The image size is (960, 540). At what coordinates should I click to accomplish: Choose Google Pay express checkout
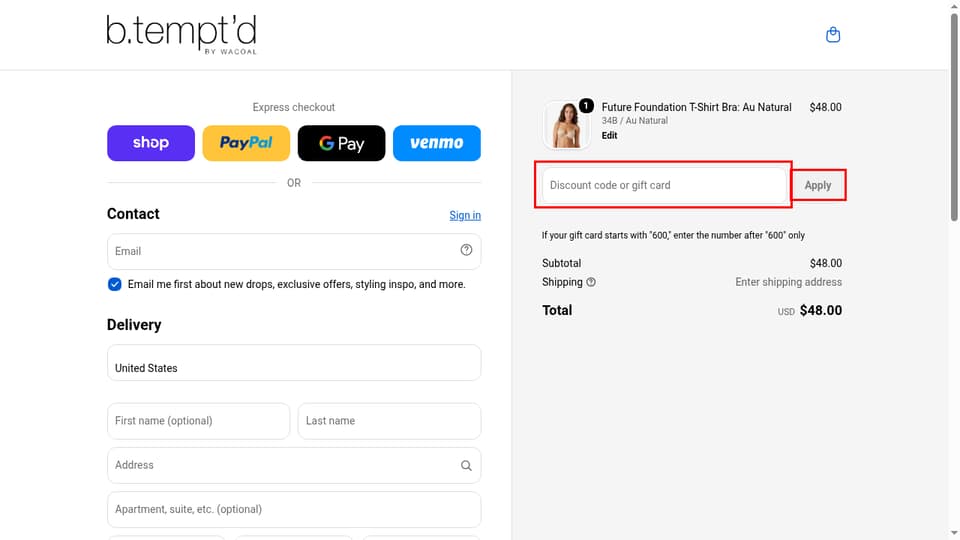pos(342,143)
